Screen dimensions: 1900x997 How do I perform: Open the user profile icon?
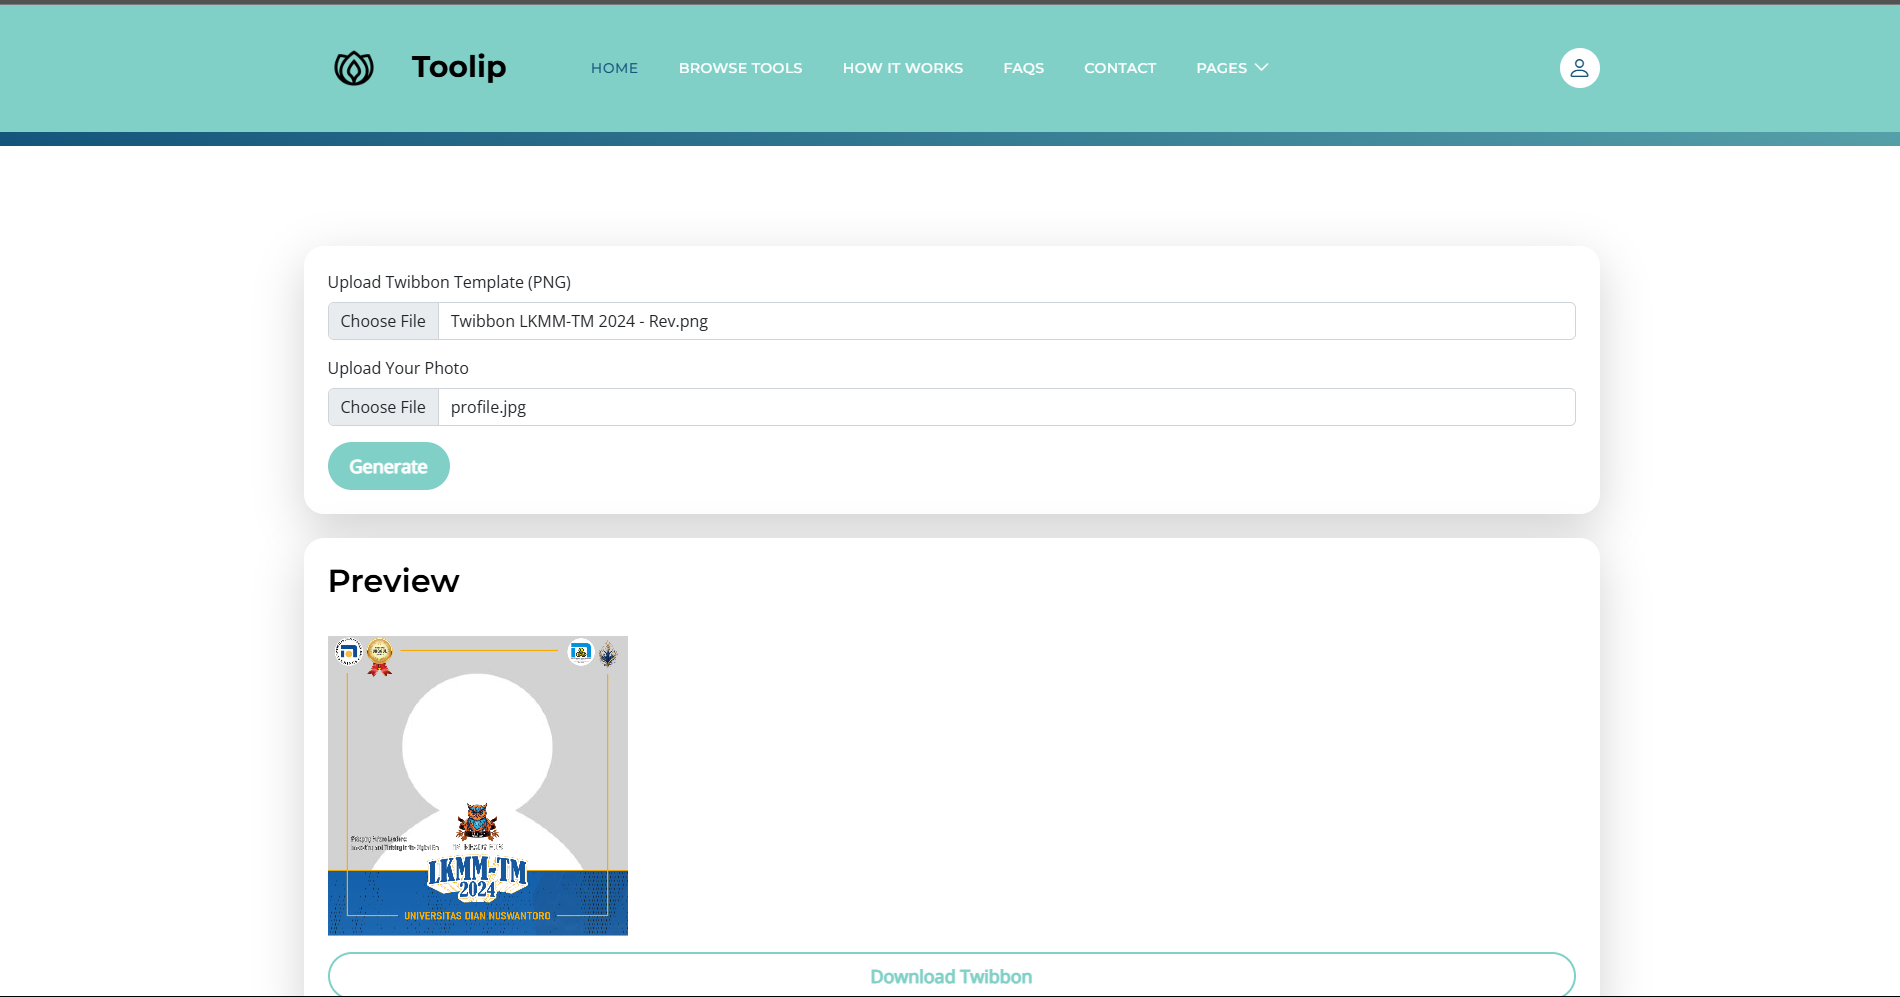(1579, 68)
